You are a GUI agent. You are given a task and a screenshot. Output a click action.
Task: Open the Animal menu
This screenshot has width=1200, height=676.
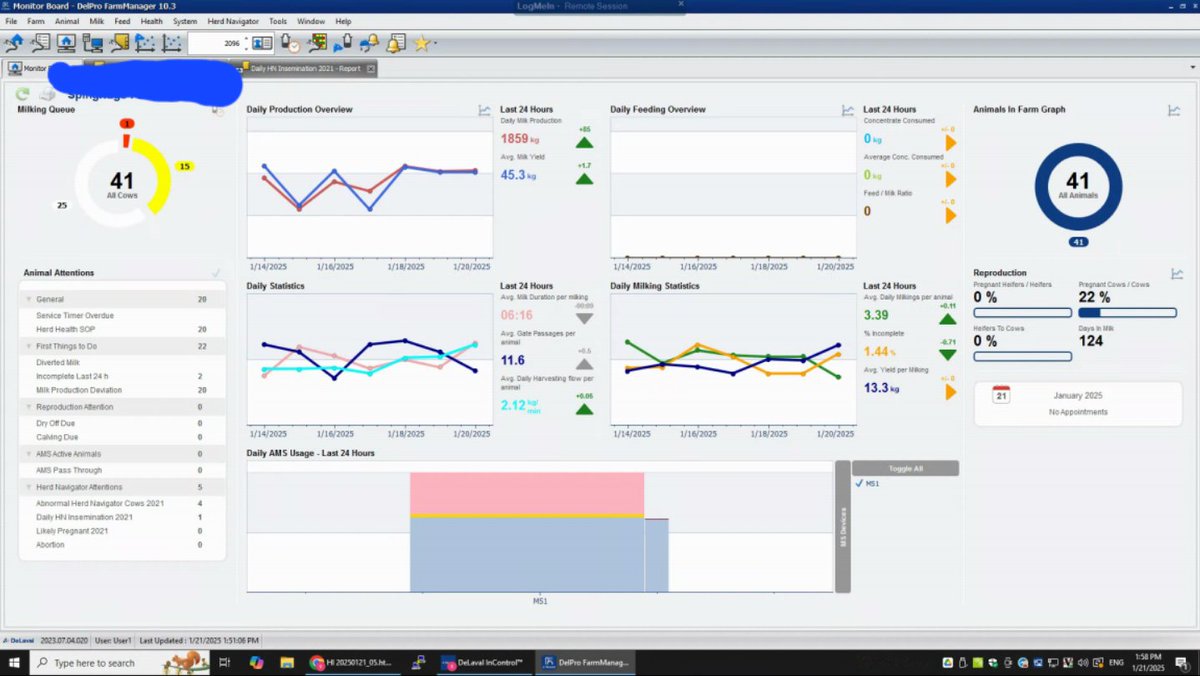[67, 21]
